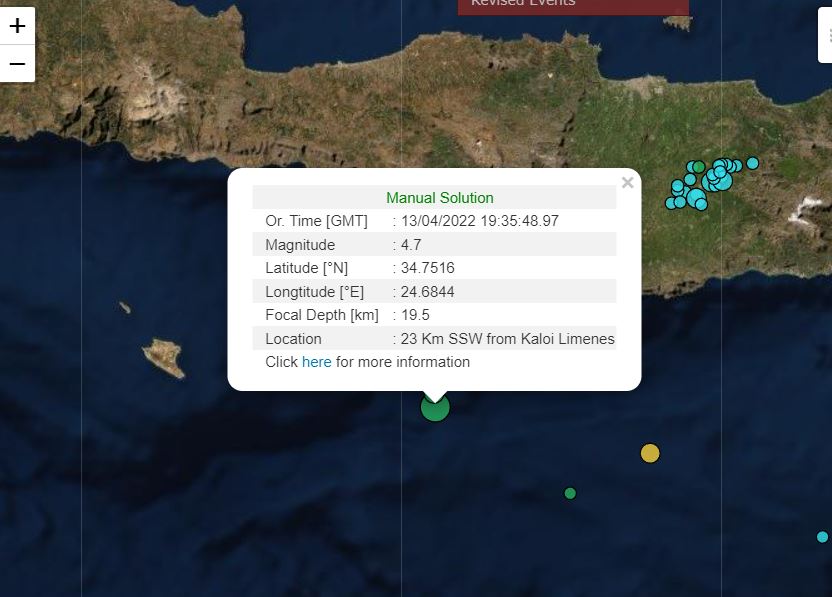Screen dimensions: 832x597
Task: Click the topmost teal marker of the cluster
Action: click(719, 162)
